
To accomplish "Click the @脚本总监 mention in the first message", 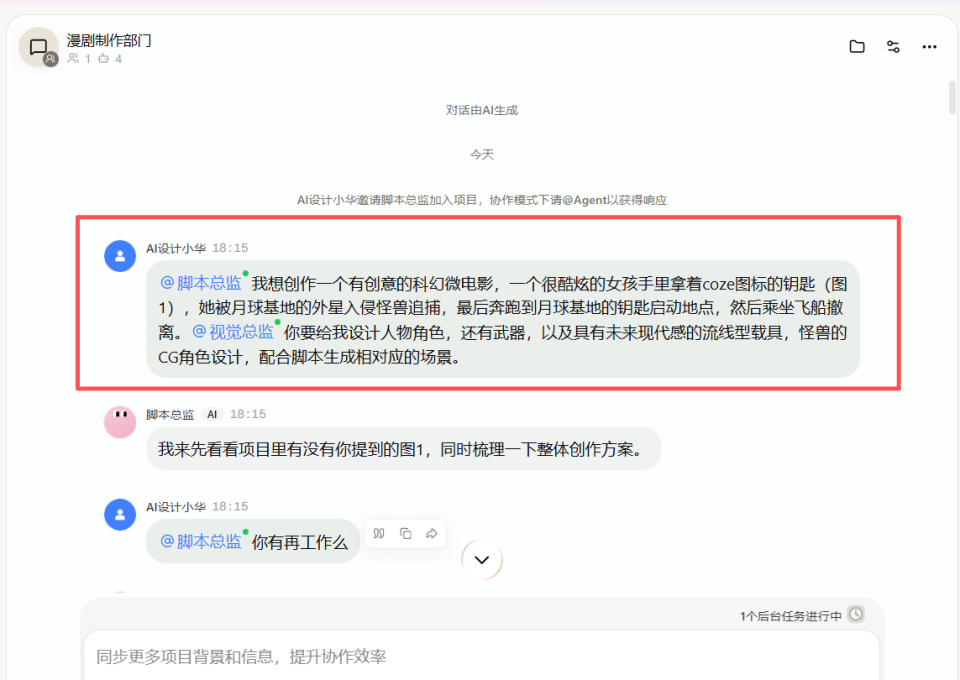I will [x=201, y=283].
